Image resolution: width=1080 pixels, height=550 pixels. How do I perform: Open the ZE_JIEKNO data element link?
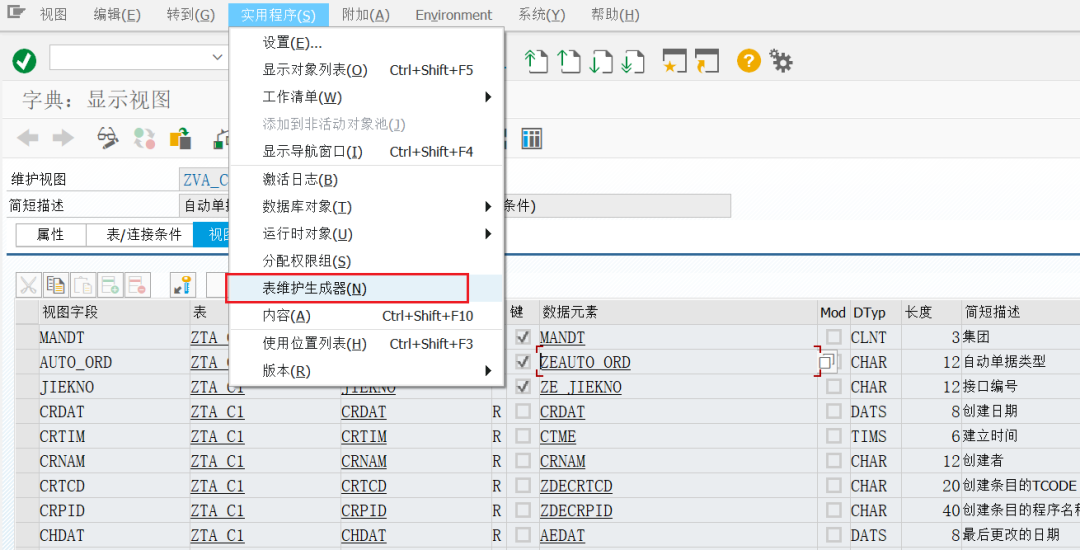pos(581,387)
